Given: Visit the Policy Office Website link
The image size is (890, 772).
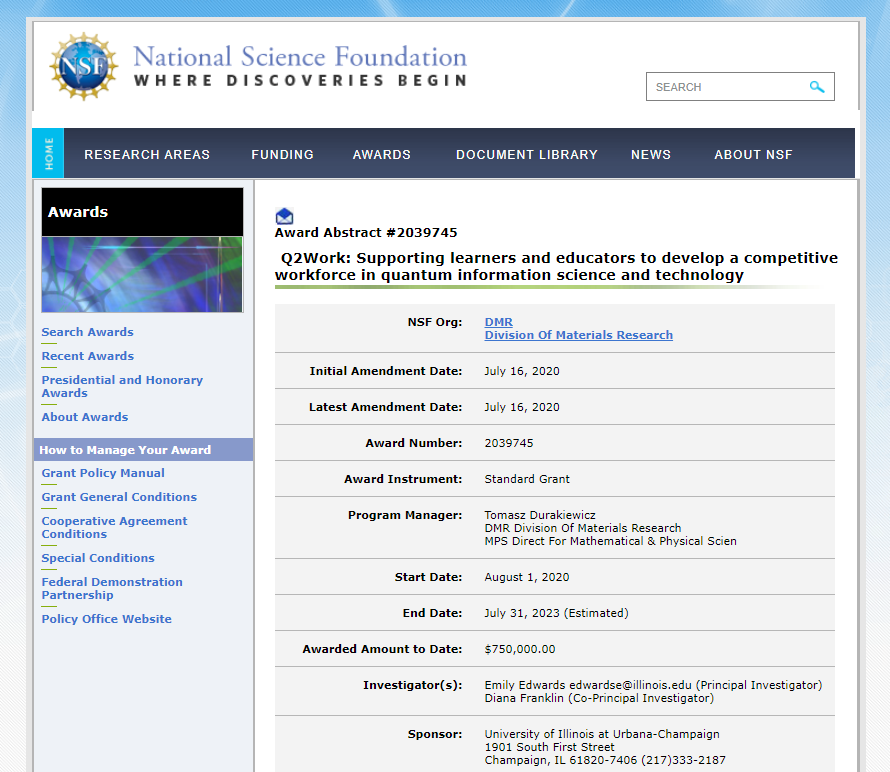Looking at the screenshot, I should coord(106,619).
